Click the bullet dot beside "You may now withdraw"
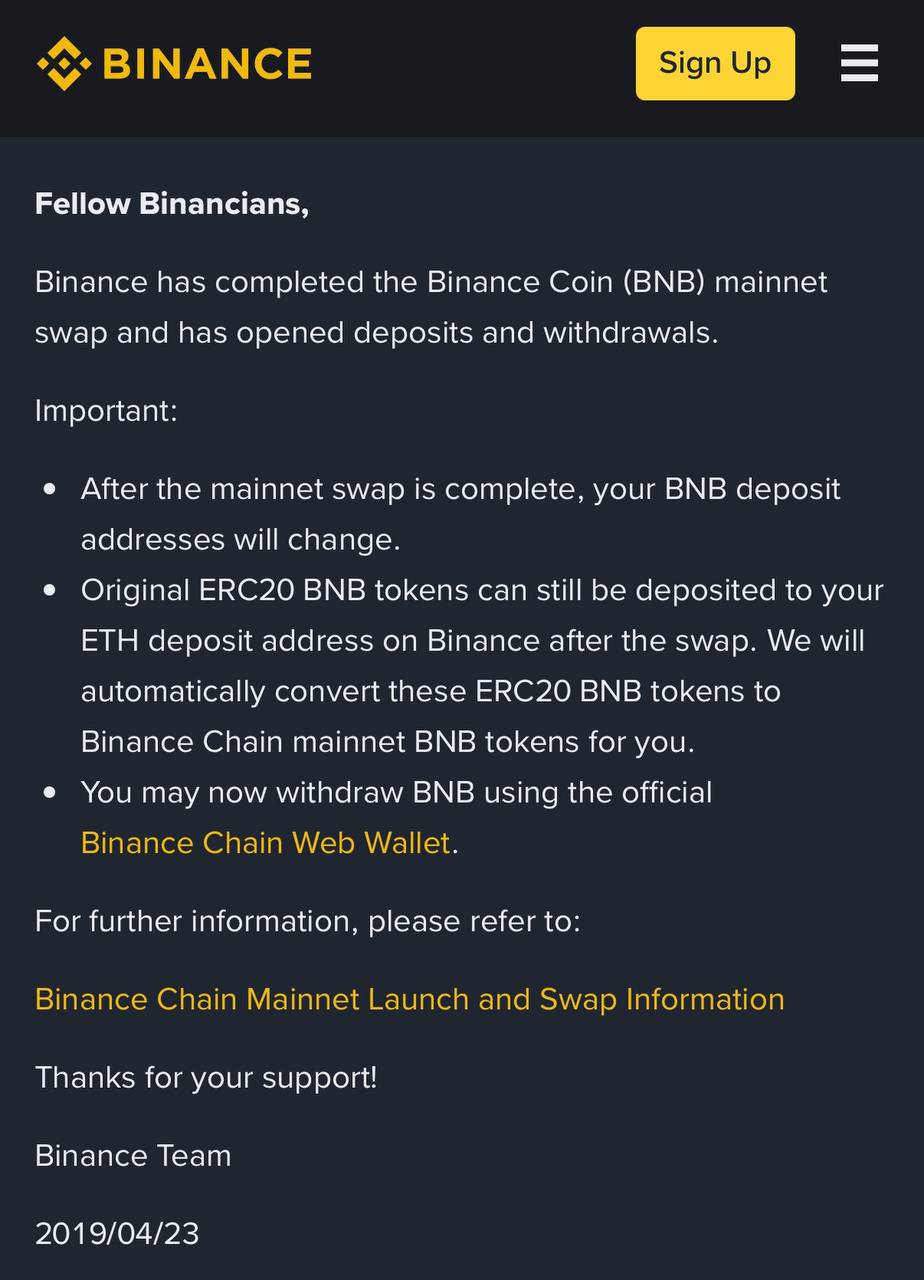This screenshot has width=924, height=1280. coord(50,792)
